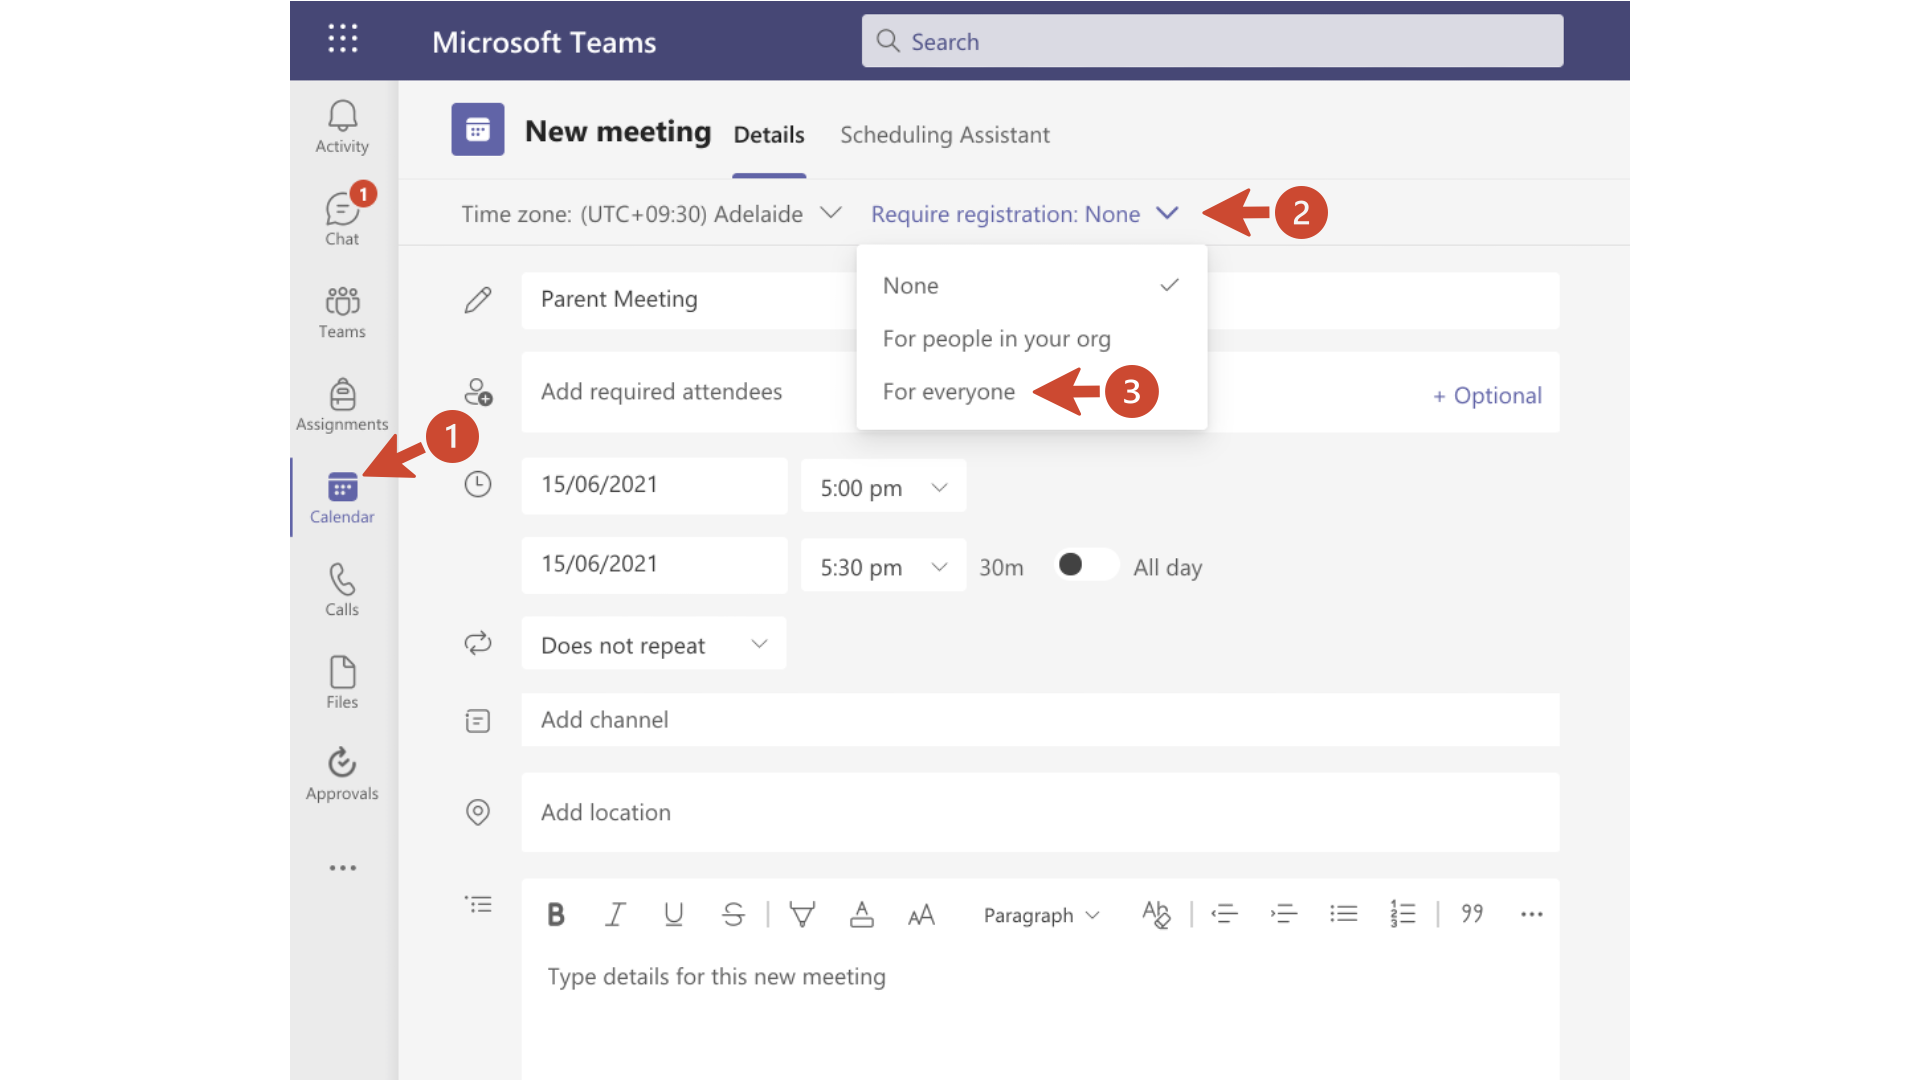Click the Search bar at the top

click(1211, 41)
